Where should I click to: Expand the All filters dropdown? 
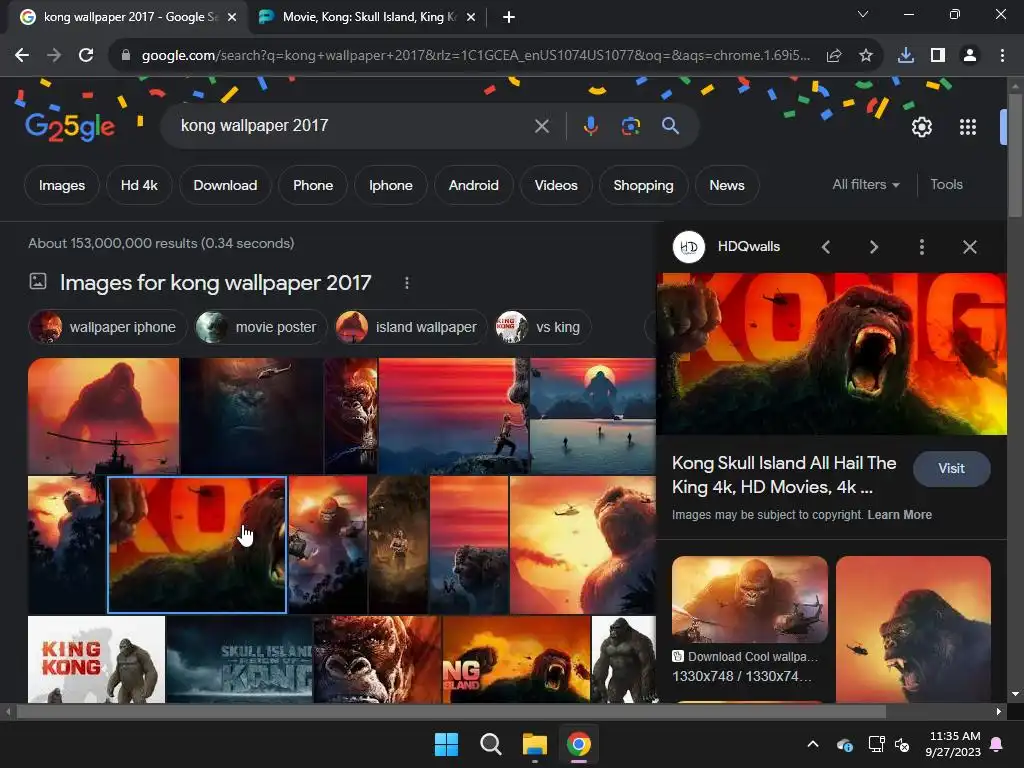866,185
